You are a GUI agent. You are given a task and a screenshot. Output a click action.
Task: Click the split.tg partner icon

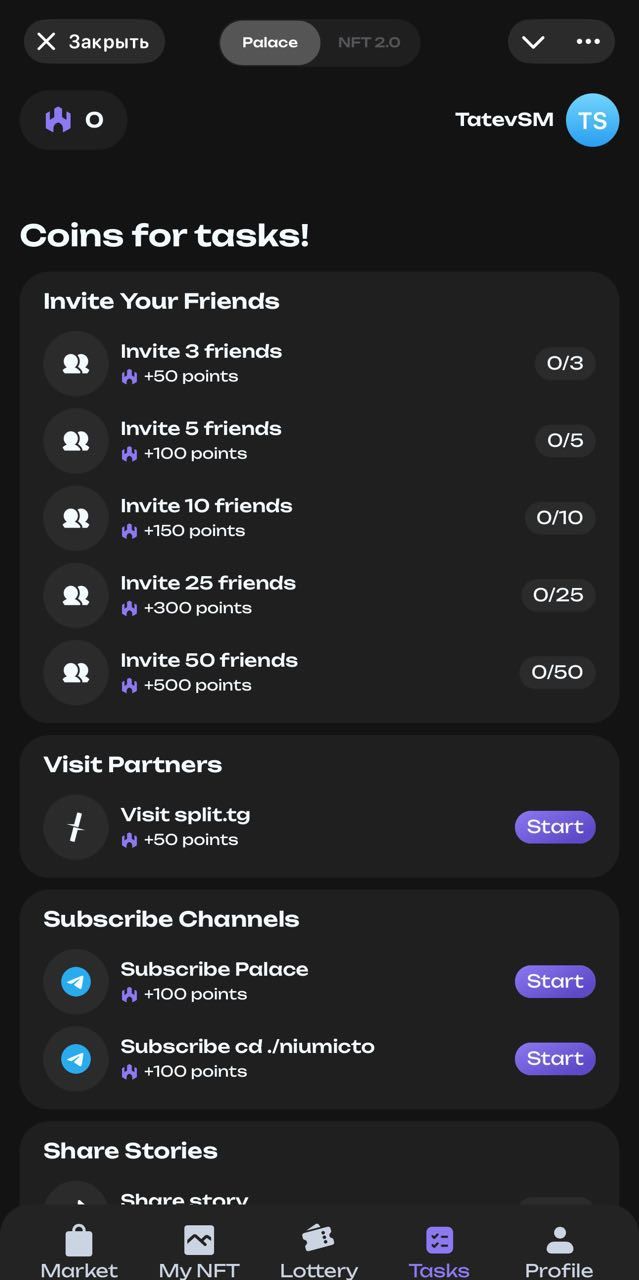point(75,827)
